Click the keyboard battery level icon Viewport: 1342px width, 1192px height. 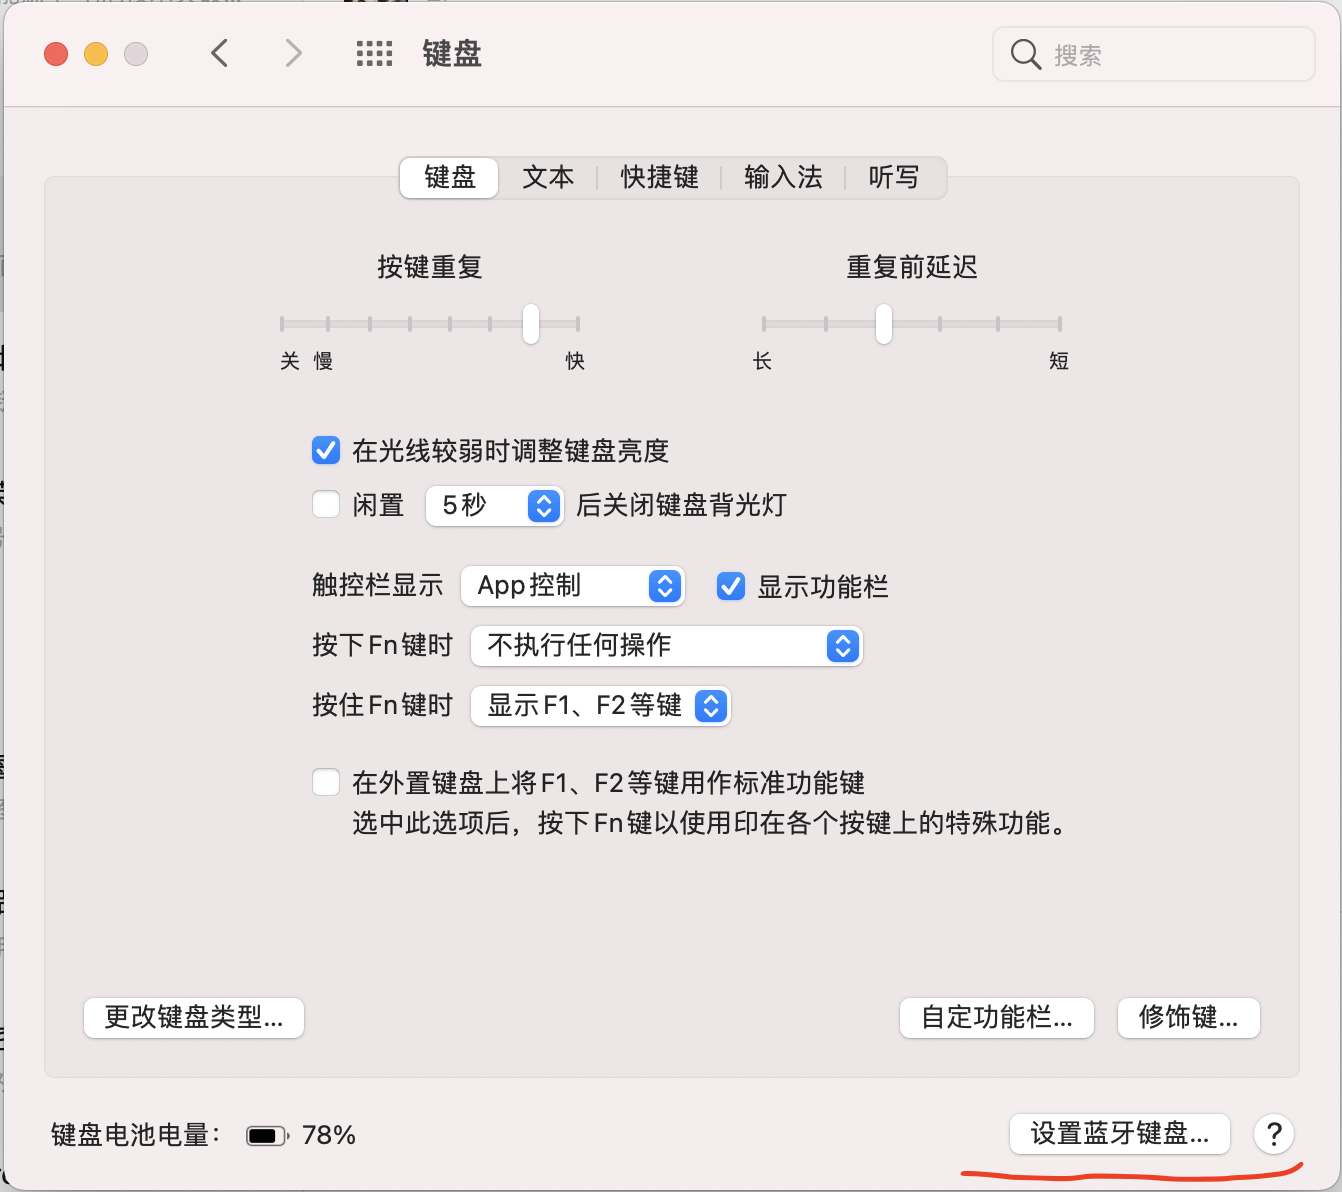click(x=267, y=1135)
